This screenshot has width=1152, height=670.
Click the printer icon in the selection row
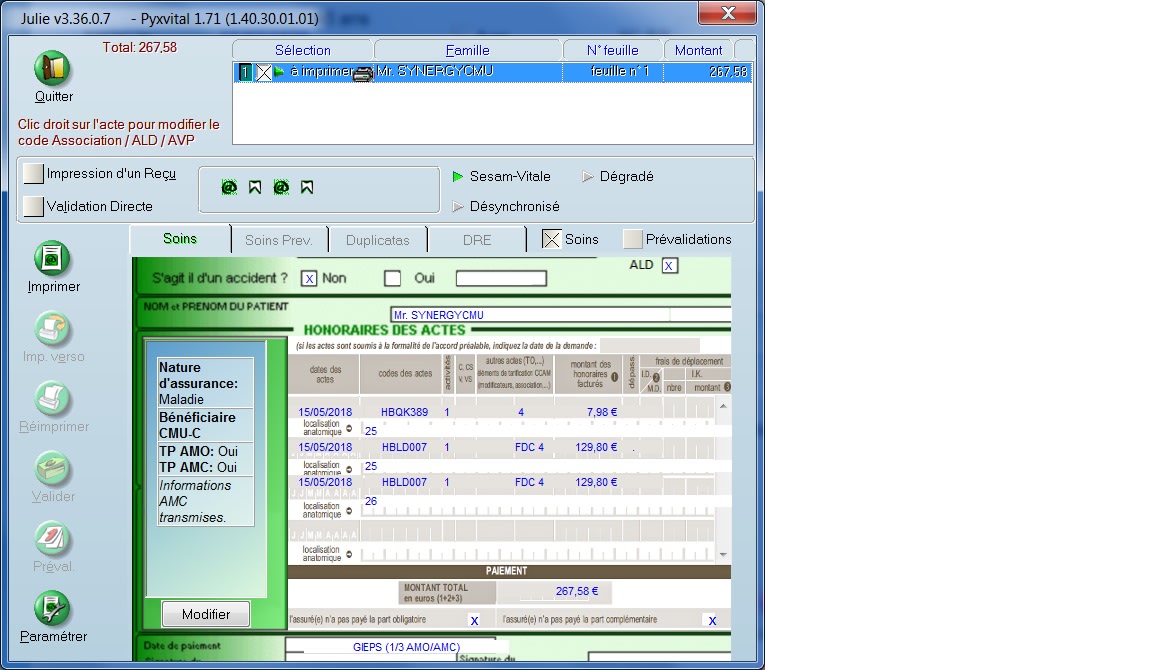(x=364, y=72)
